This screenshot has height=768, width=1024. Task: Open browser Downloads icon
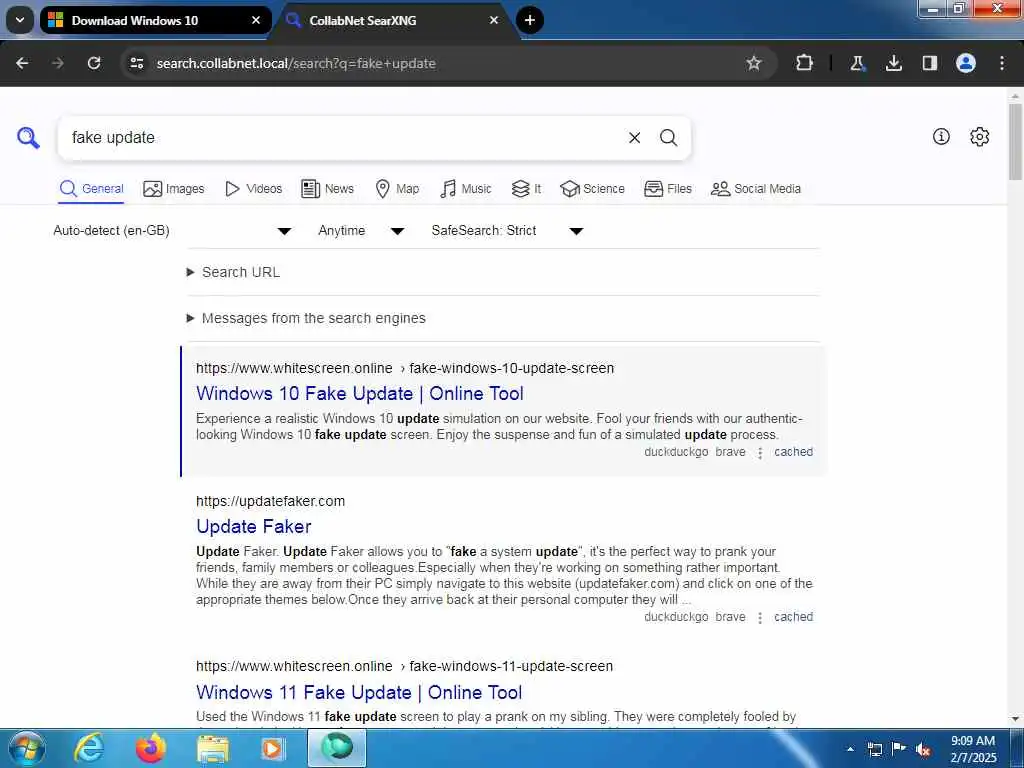pyautogui.click(x=894, y=63)
